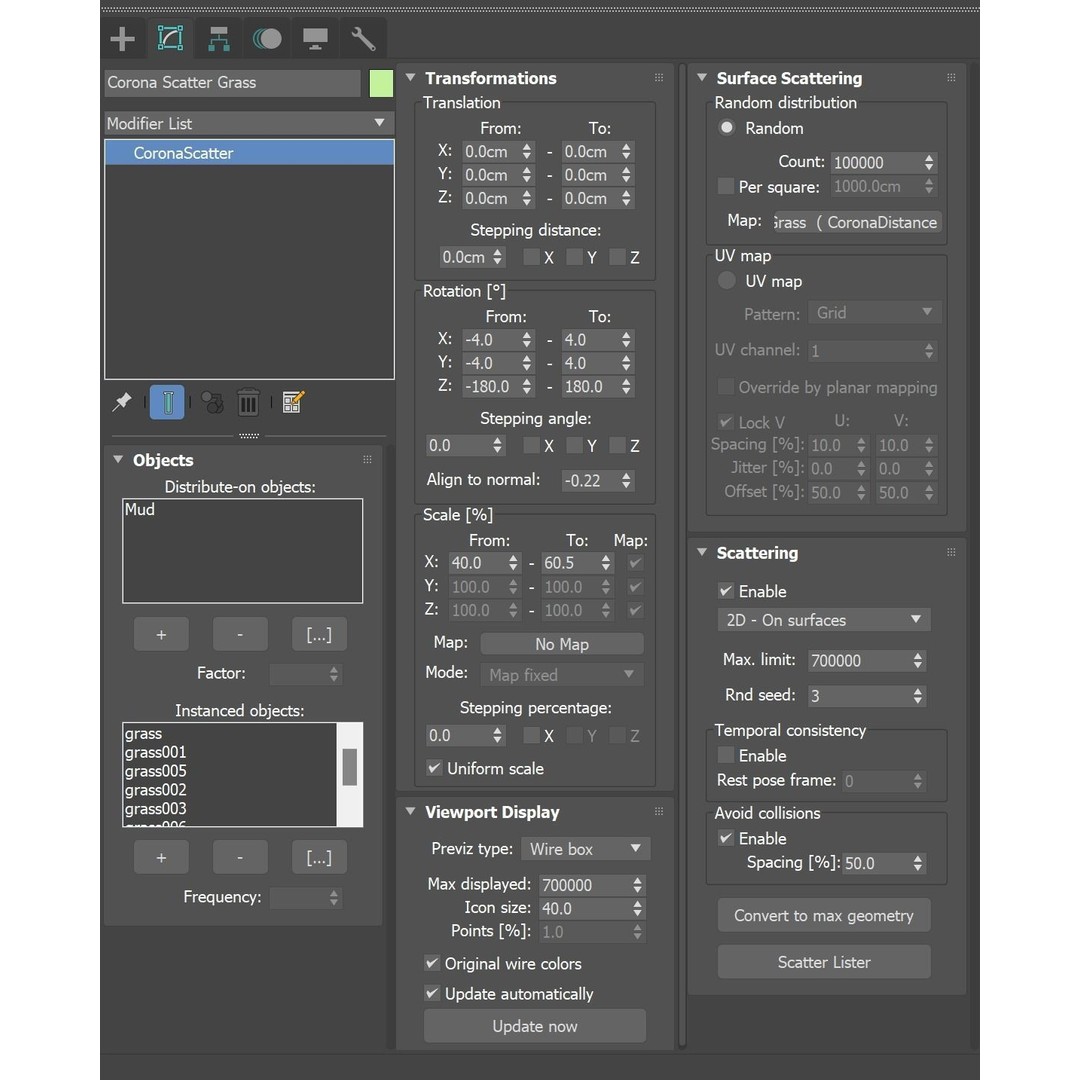Open the Hierarchy panel icon
The width and height of the screenshot is (1080, 1080).
tap(219, 39)
